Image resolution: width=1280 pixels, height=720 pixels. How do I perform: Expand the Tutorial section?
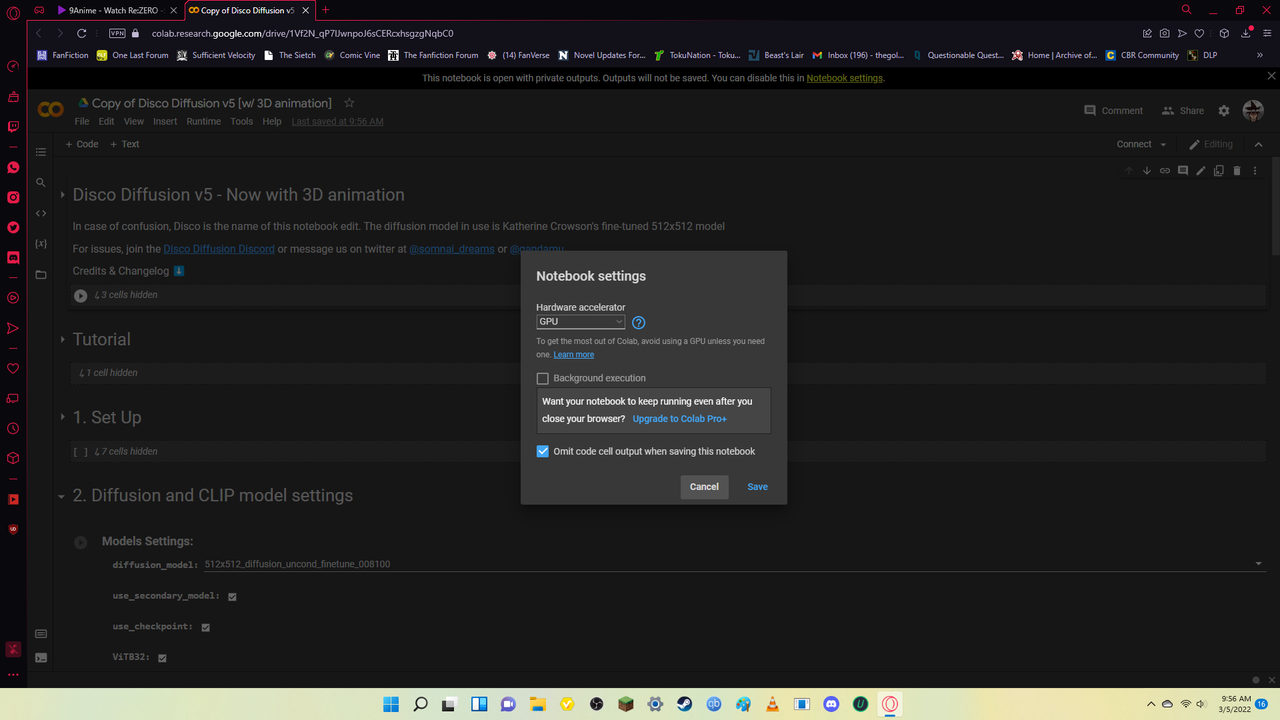coord(62,340)
